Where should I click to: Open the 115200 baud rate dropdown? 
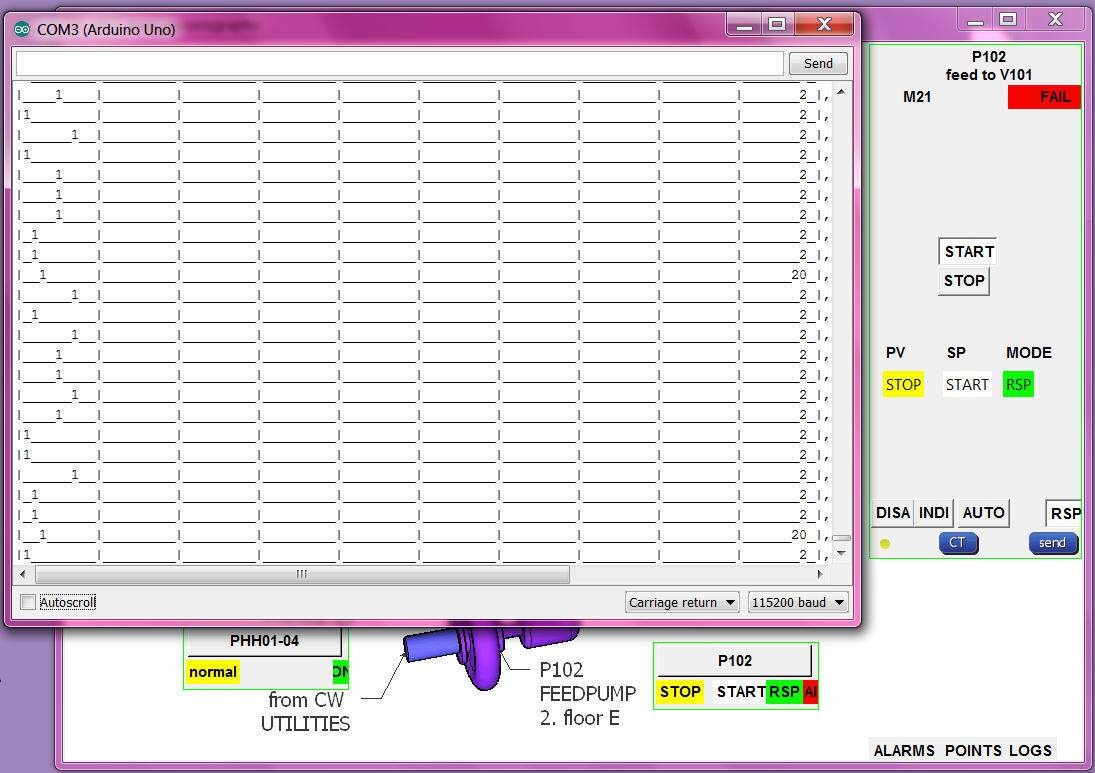coord(798,602)
